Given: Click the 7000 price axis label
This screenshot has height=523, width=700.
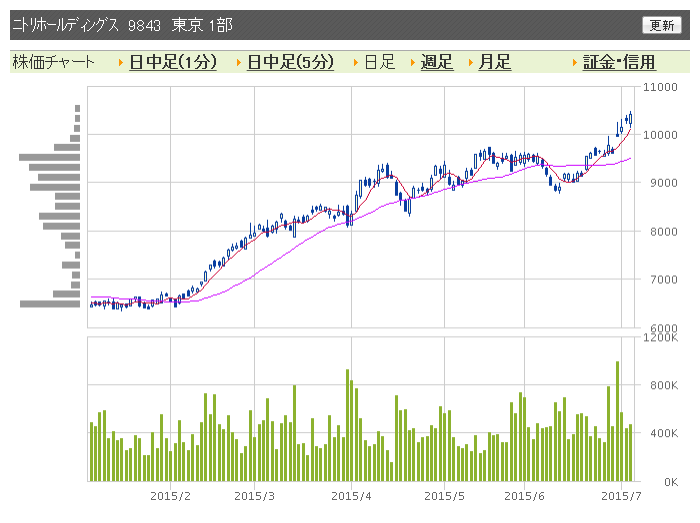Looking at the screenshot, I should (663, 280).
